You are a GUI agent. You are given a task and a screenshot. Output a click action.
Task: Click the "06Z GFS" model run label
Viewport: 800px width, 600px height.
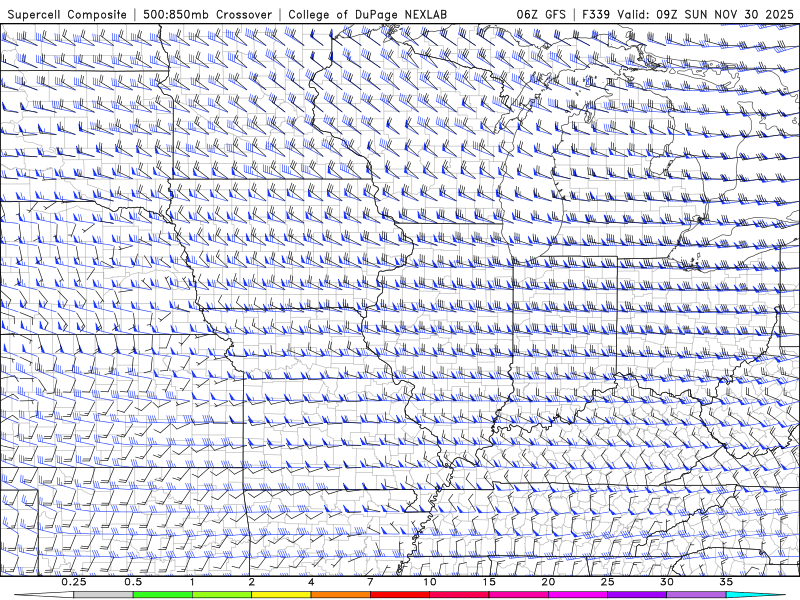[541, 14]
